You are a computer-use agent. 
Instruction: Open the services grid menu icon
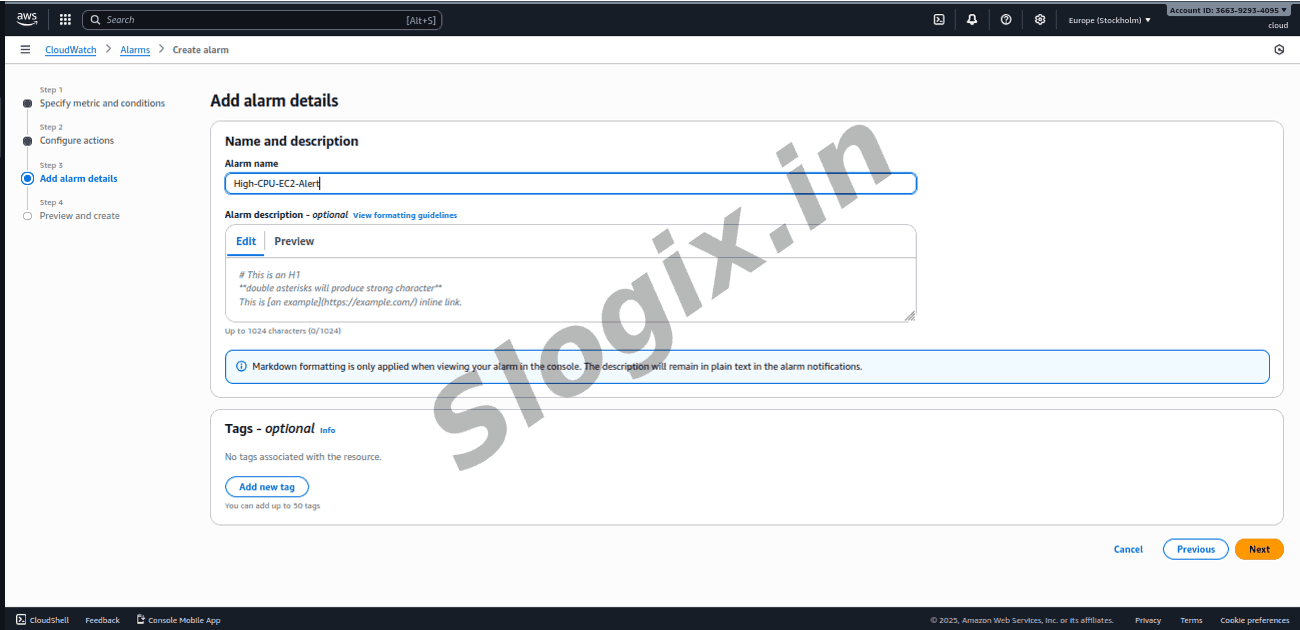(x=65, y=19)
